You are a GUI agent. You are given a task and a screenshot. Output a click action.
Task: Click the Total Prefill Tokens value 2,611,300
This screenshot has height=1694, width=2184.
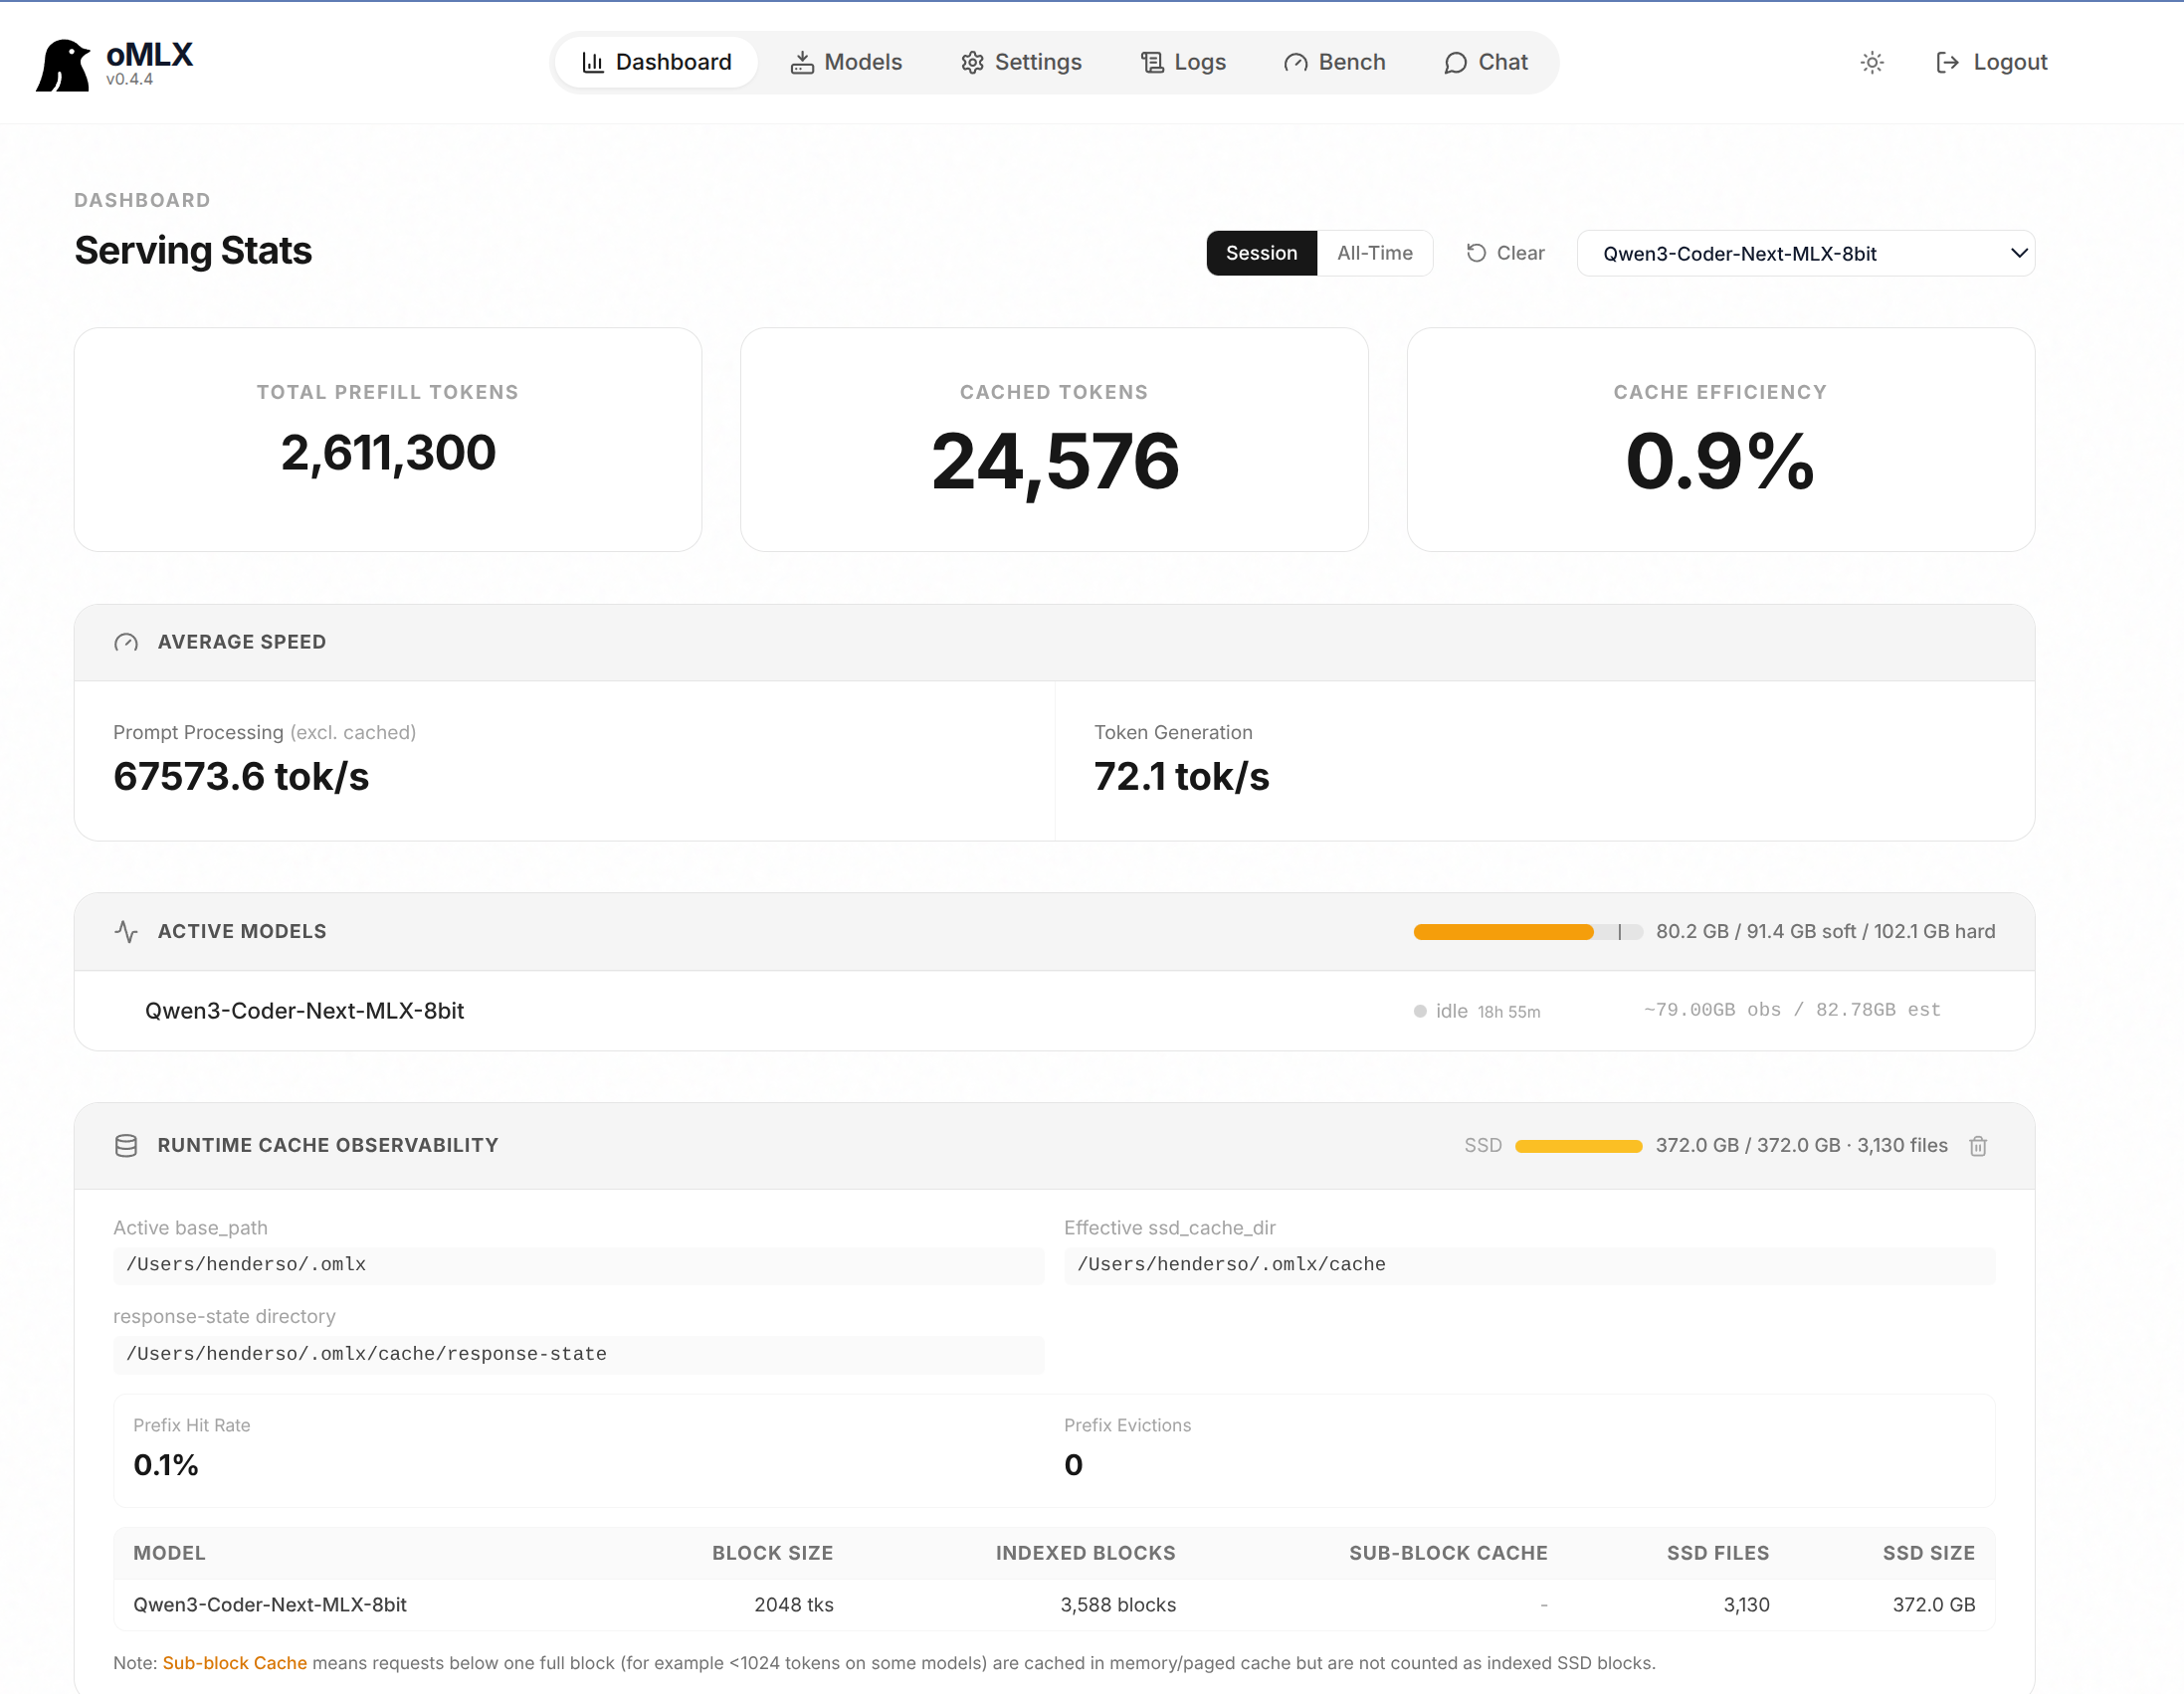coord(388,453)
